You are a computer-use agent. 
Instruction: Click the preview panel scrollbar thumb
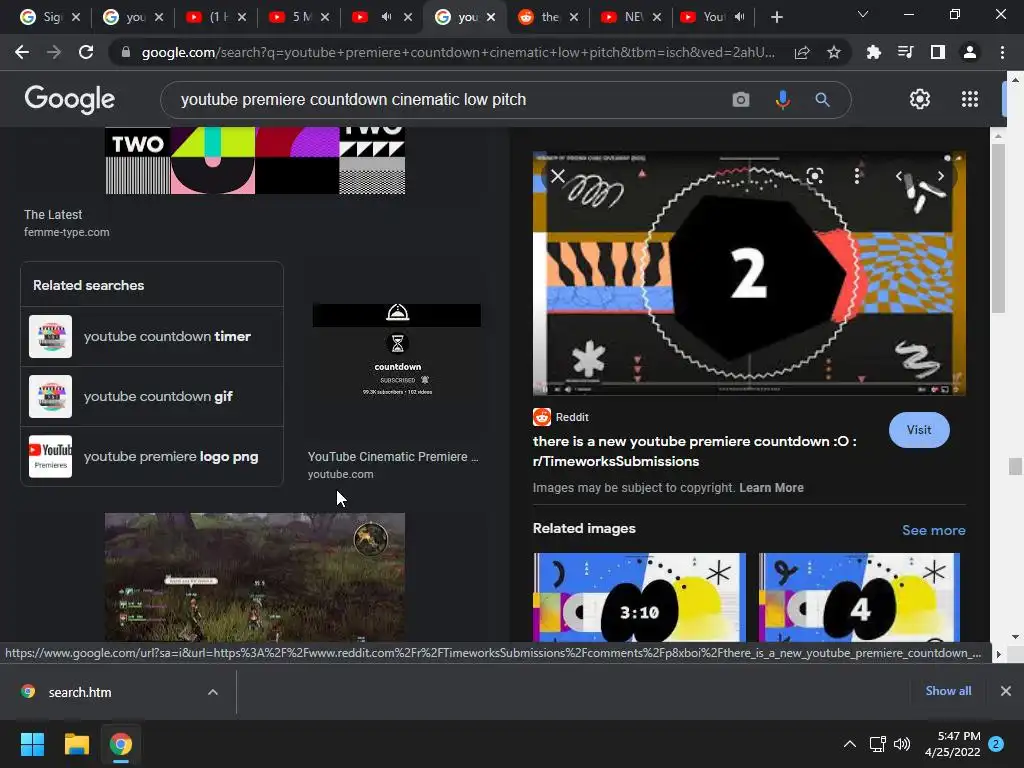[997, 229]
